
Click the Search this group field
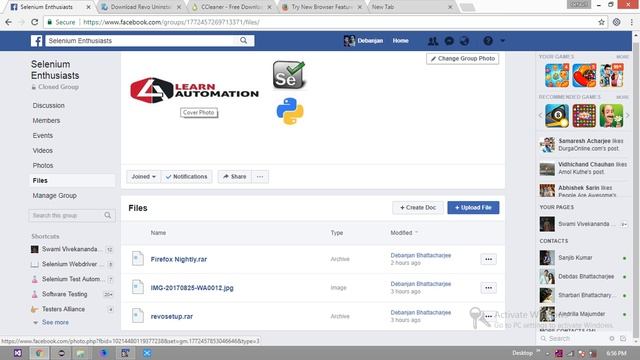coord(72,216)
